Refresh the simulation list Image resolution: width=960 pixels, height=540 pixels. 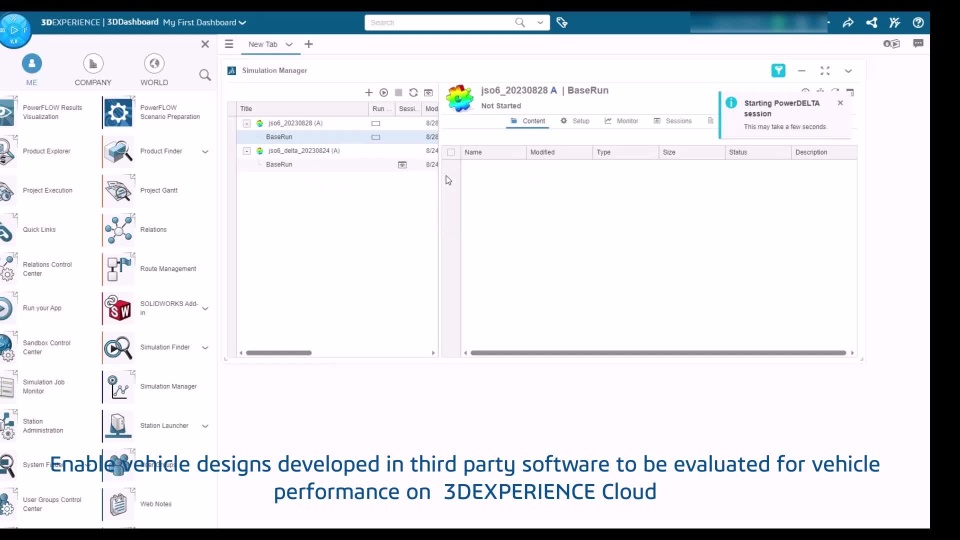413,92
